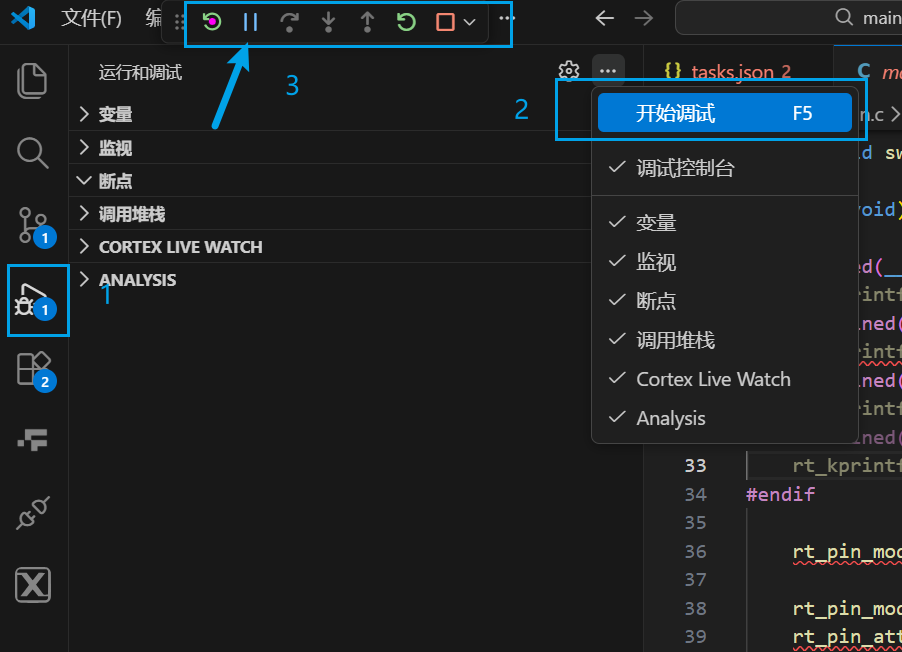Open the 文件(F) menu

91,19
